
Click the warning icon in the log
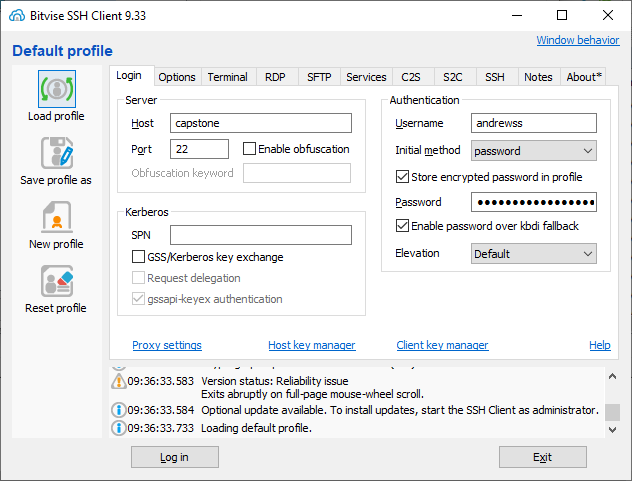coord(119,381)
